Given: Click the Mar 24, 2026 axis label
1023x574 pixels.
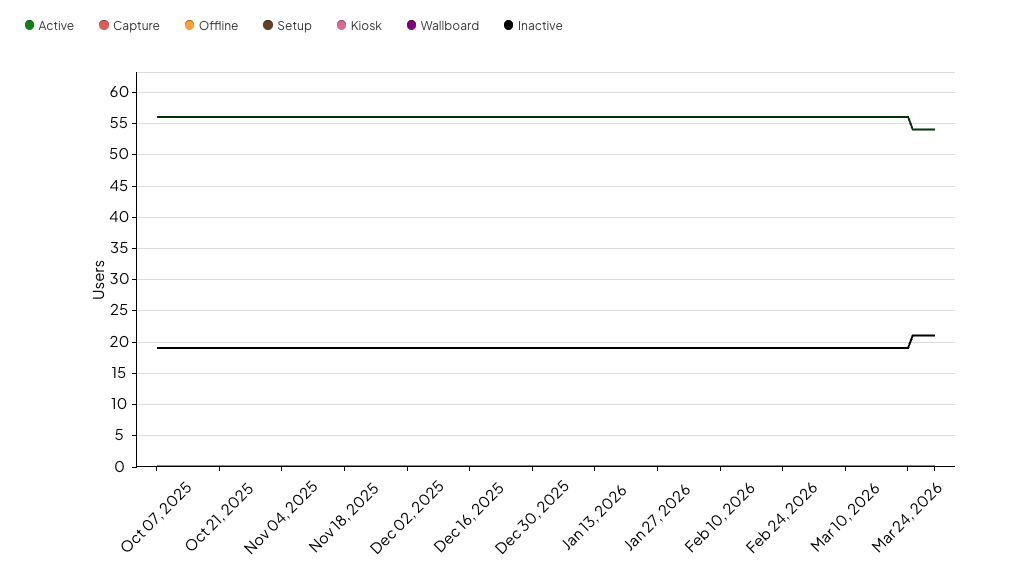Looking at the screenshot, I should [x=908, y=516].
